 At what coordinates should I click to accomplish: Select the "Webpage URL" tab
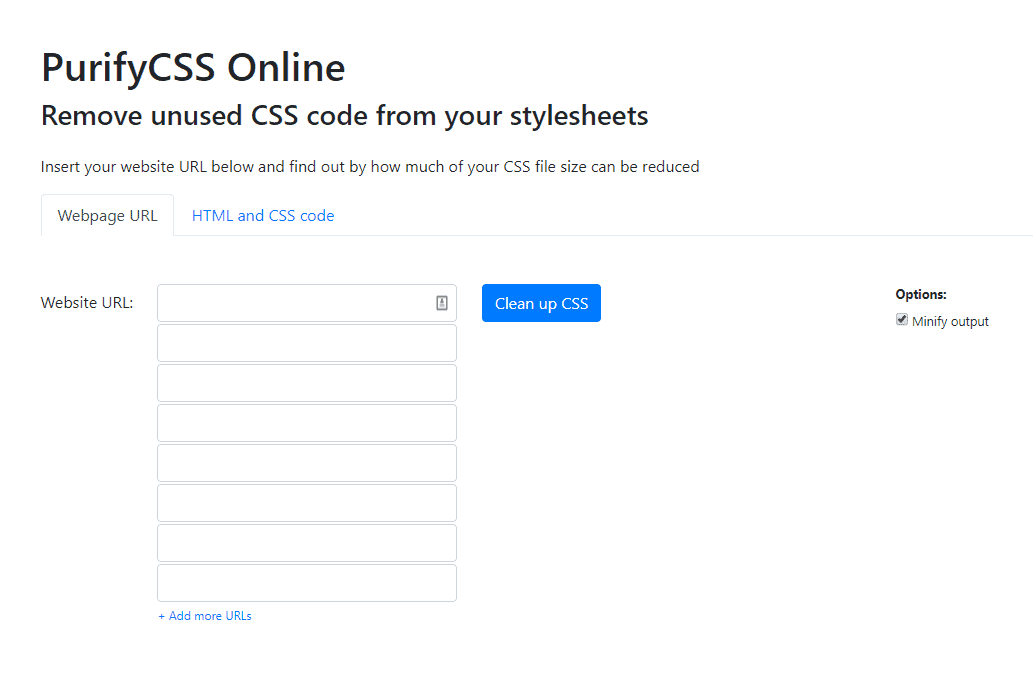107,215
